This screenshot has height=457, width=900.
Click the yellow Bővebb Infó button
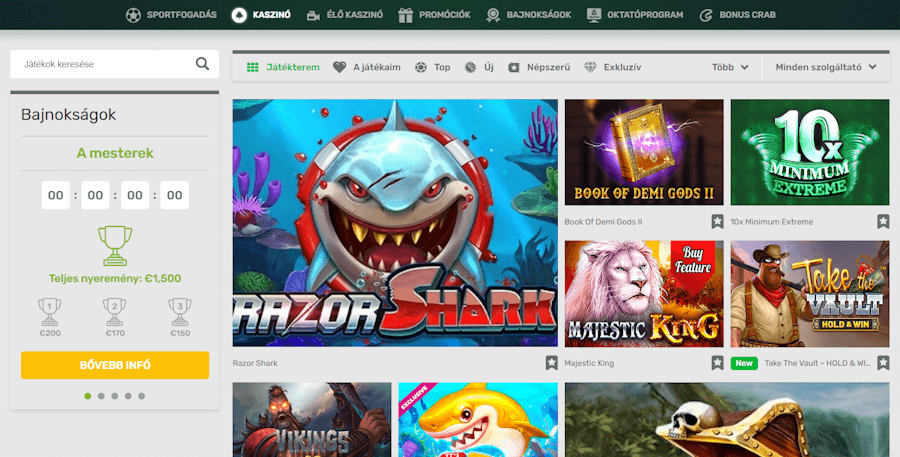click(x=115, y=365)
